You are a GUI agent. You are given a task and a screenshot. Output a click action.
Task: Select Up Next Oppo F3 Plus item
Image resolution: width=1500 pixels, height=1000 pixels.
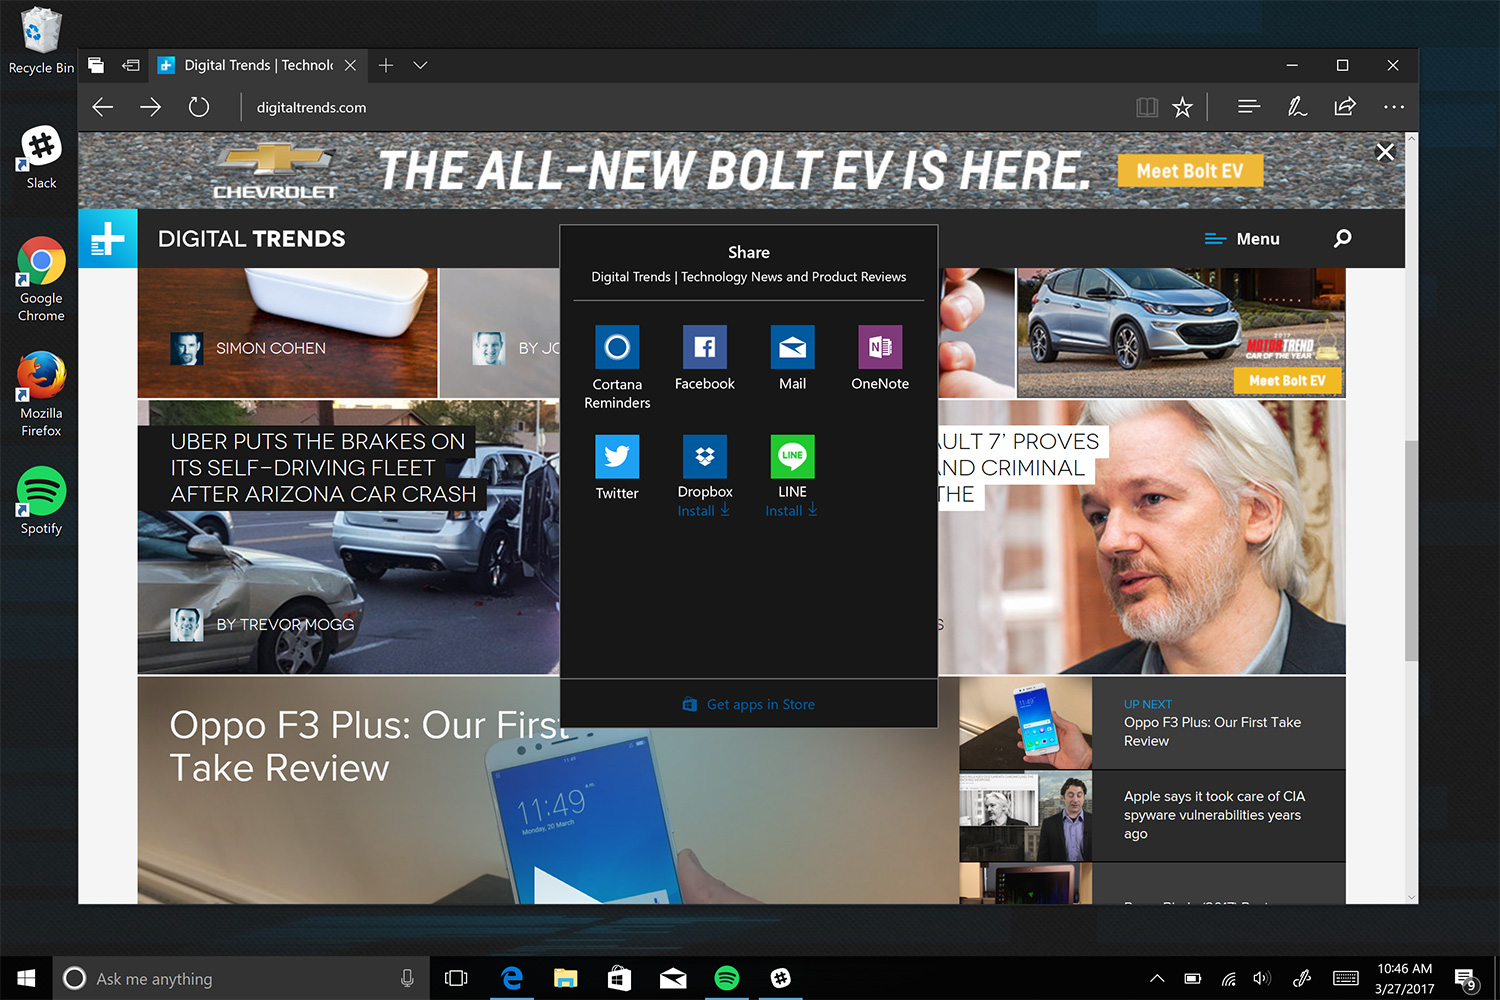[x=1152, y=723]
